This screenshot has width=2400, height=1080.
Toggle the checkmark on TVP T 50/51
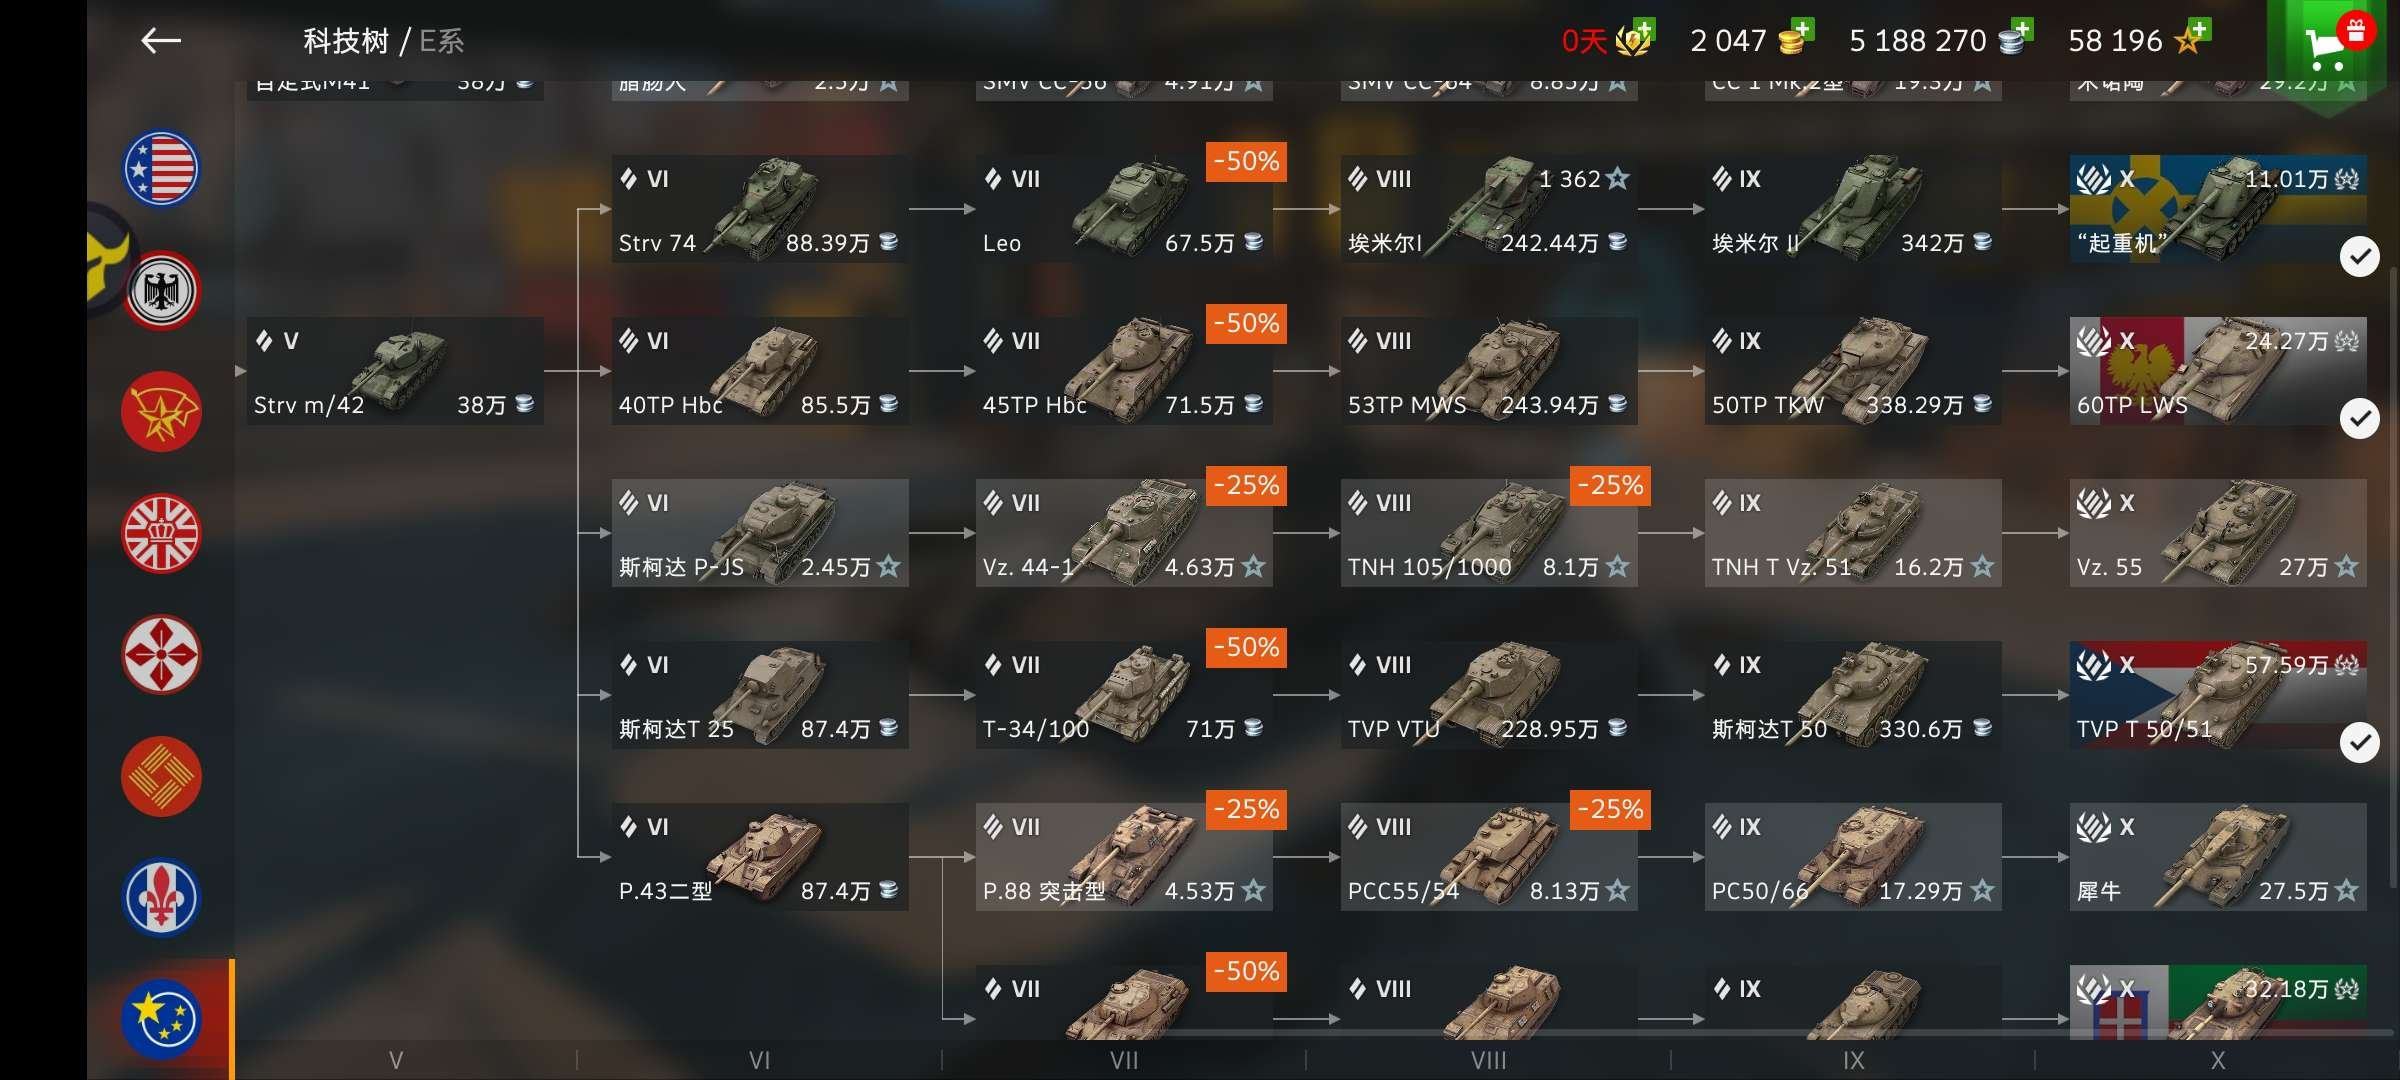click(2359, 743)
